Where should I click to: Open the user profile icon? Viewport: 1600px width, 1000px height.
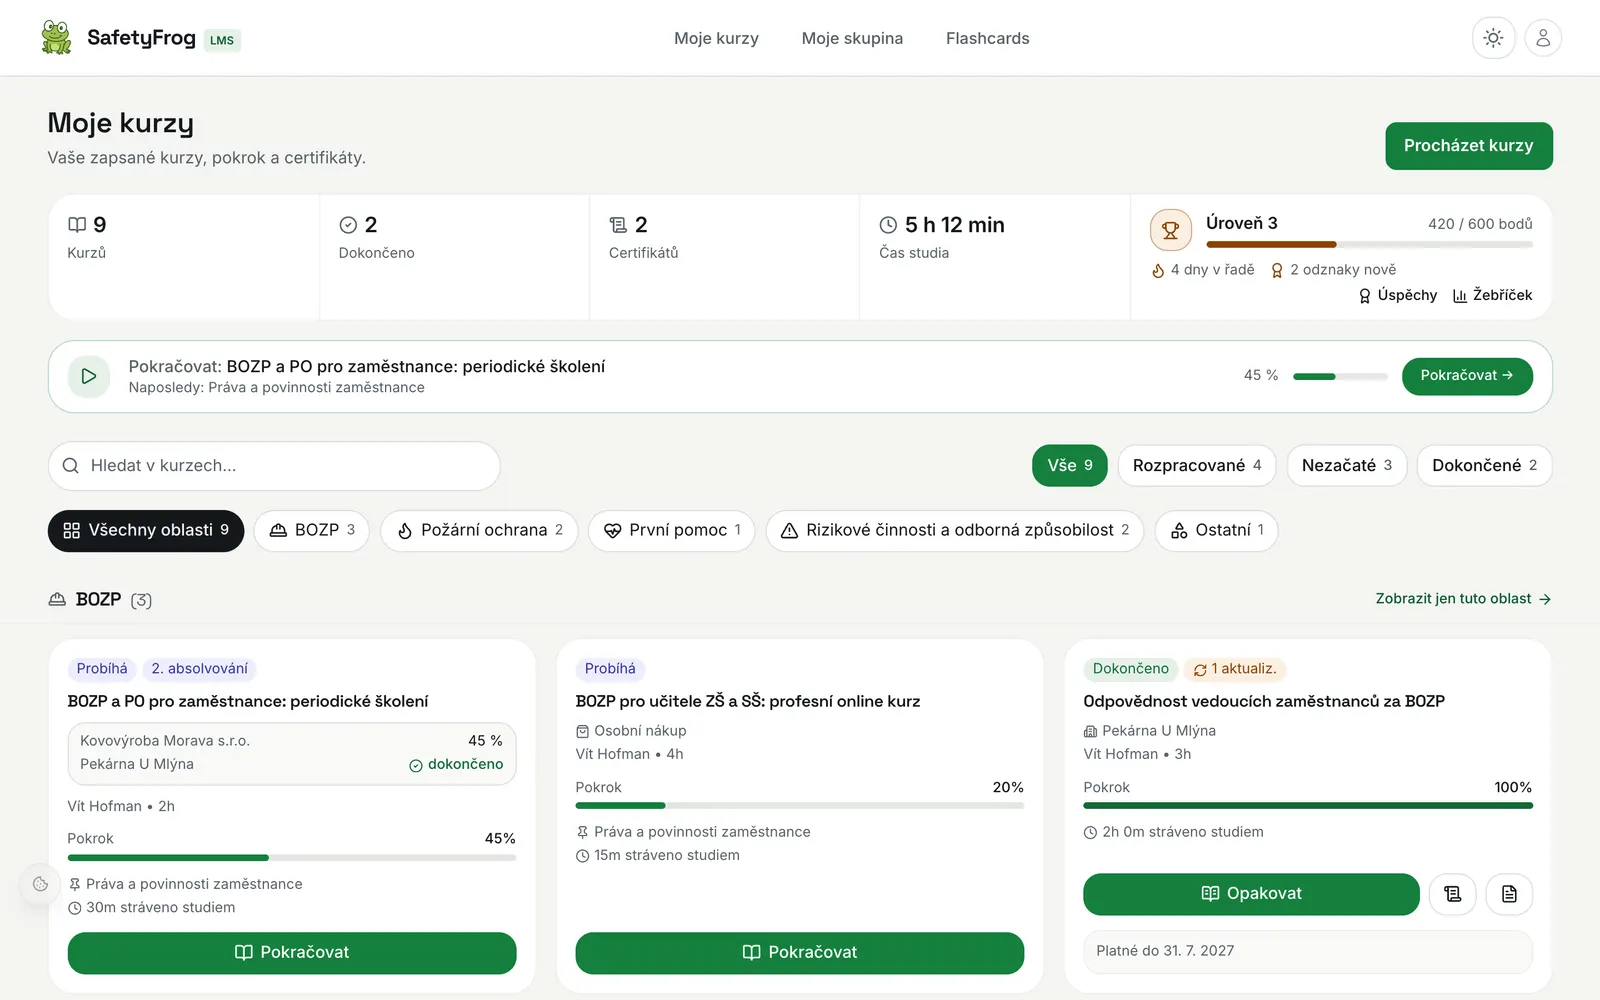pyautogui.click(x=1543, y=38)
